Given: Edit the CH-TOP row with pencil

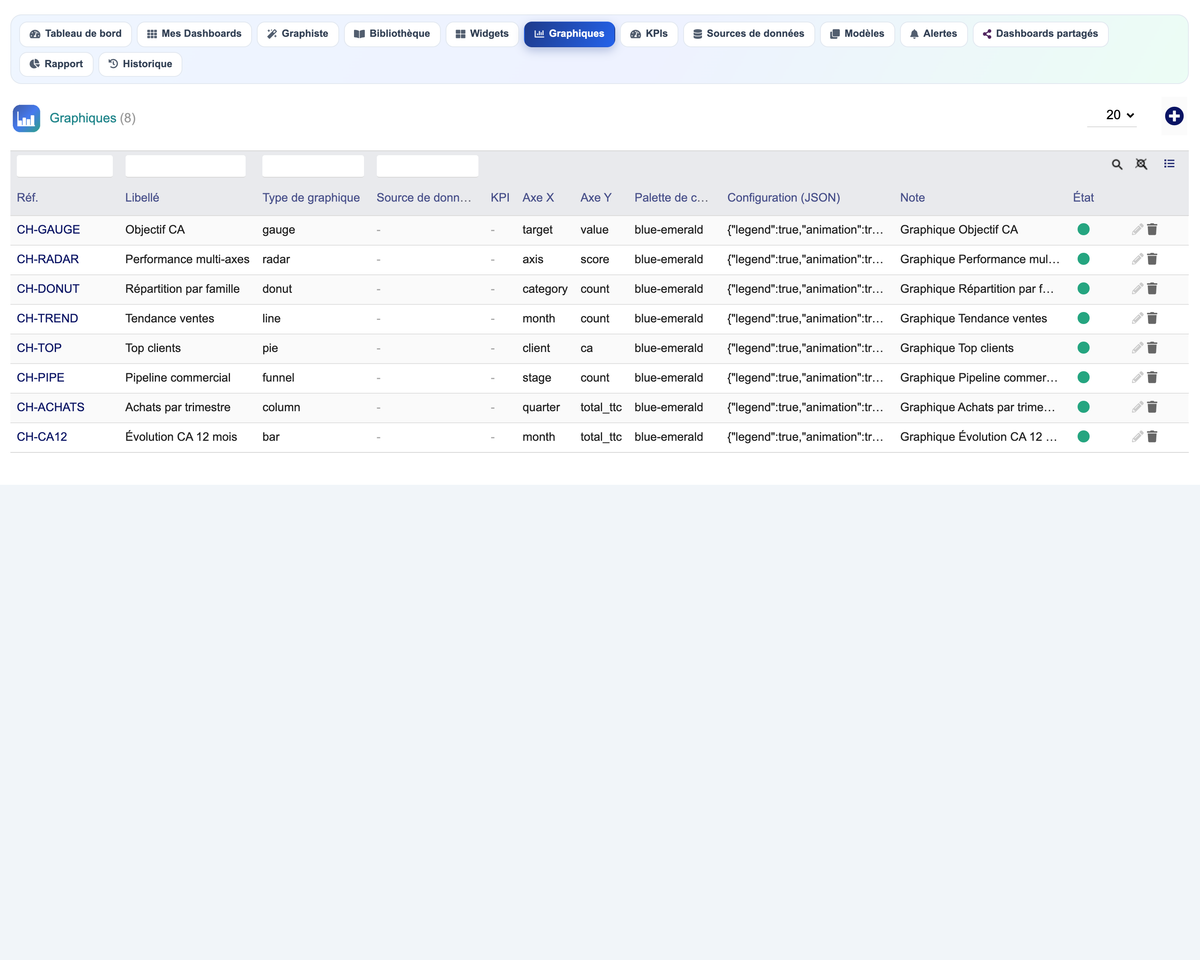Looking at the screenshot, I should 1137,348.
